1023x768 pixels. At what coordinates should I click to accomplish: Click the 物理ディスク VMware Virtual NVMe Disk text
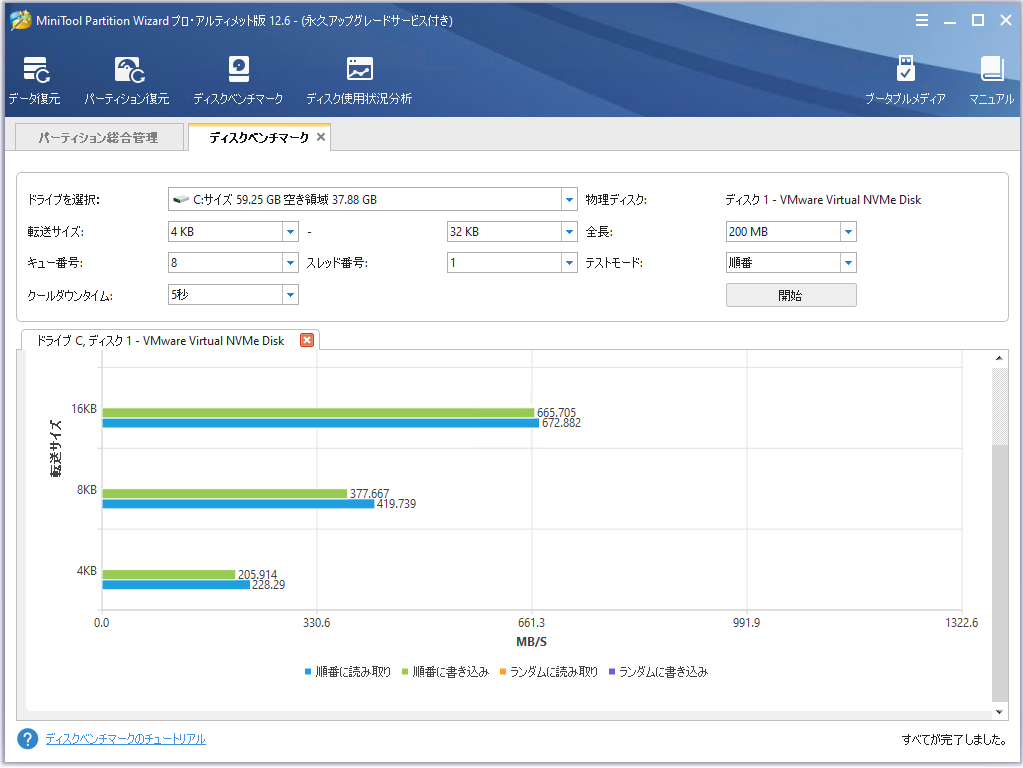tap(823, 200)
